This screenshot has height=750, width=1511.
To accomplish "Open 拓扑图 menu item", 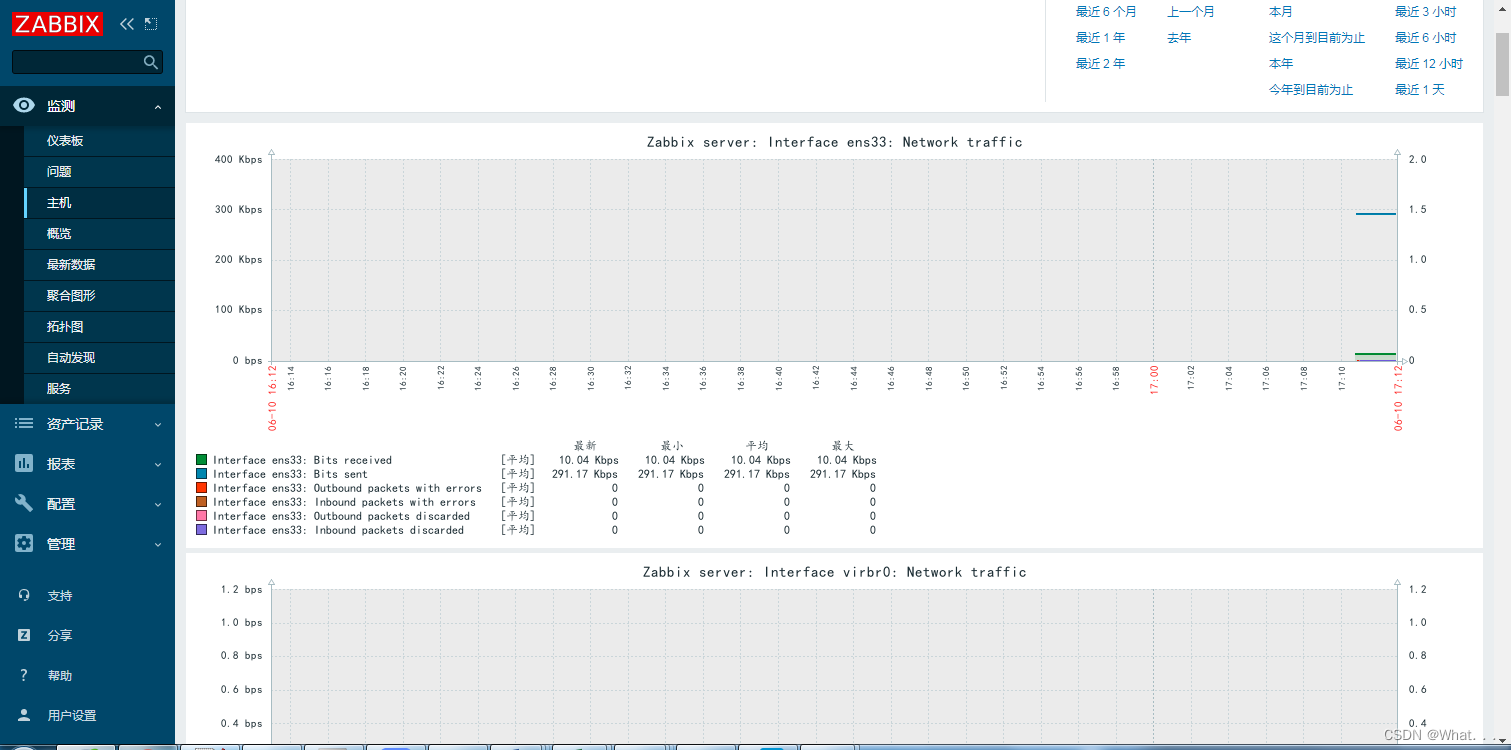I will pyautogui.click(x=99, y=327).
